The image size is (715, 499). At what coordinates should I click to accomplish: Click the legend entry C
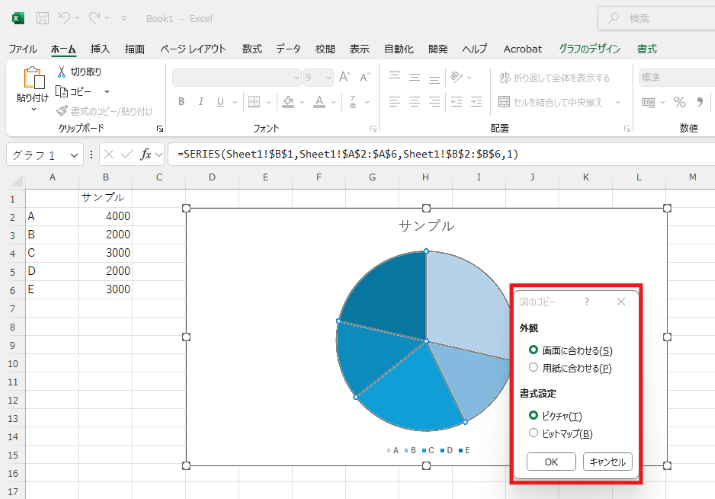428,450
